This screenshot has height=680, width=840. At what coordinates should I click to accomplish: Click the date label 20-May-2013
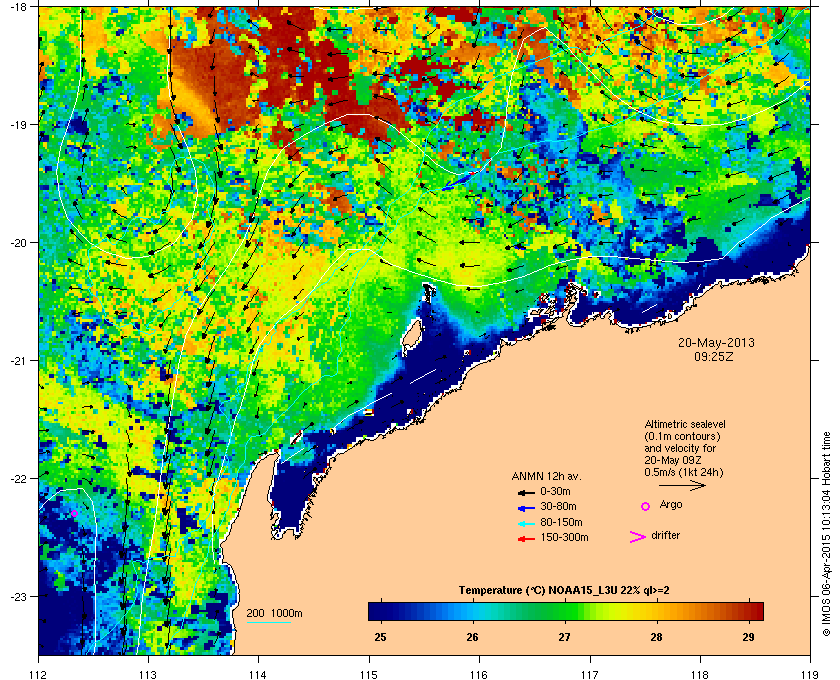(x=716, y=343)
